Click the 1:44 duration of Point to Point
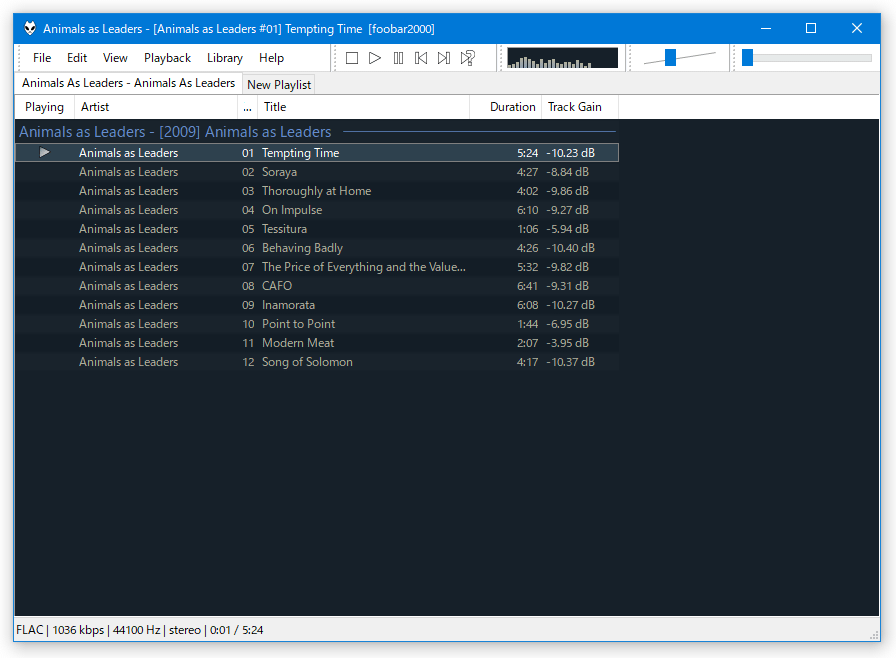Image resolution: width=896 pixels, height=658 pixels. [527, 324]
